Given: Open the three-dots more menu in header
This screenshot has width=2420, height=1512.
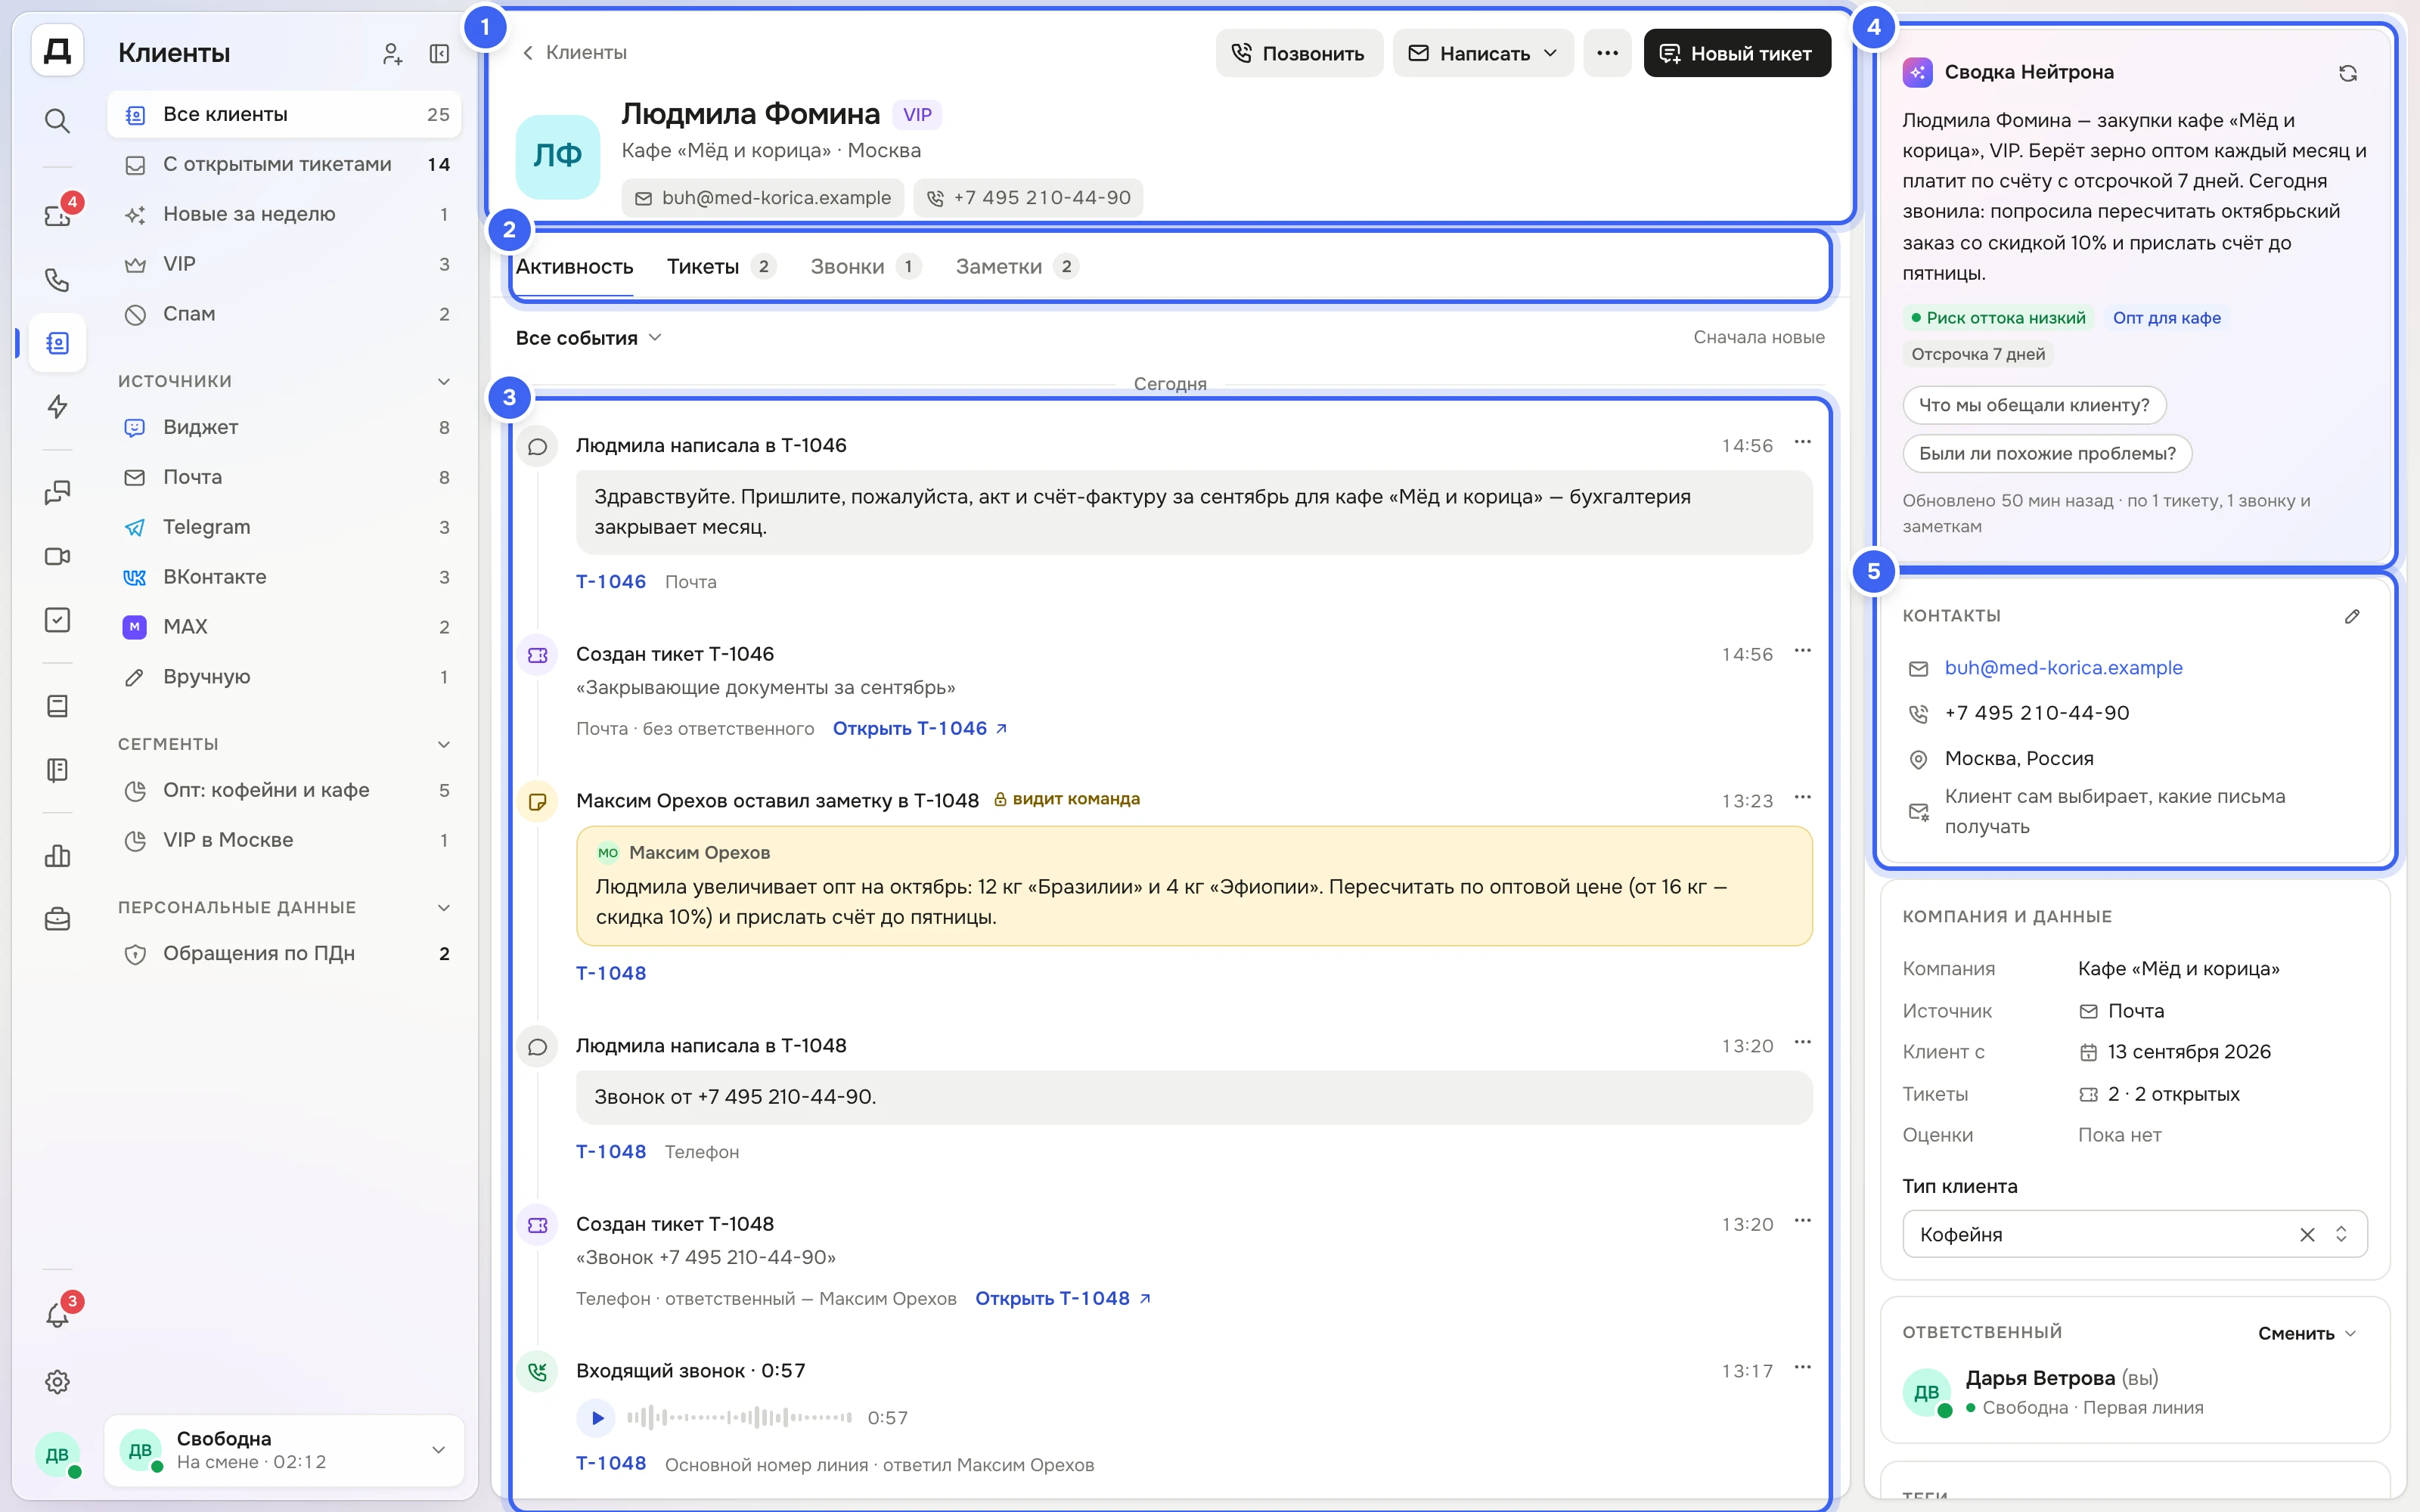Looking at the screenshot, I should click(x=1607, y=53).
